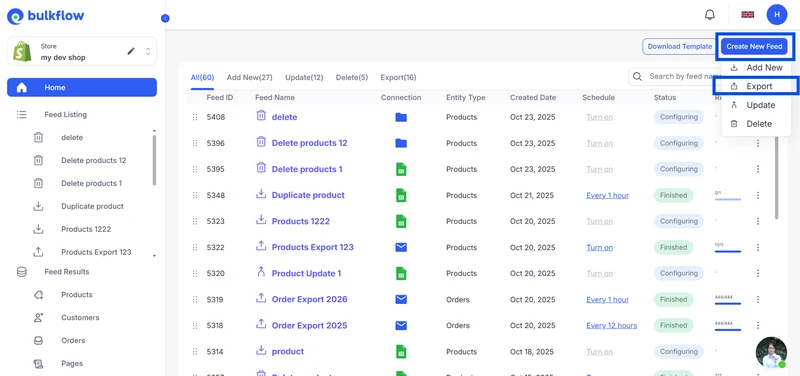Image resolution: width=800 pixels, height=376 pixels.
Task: Open the notifications bell
Action: (710, 15)
